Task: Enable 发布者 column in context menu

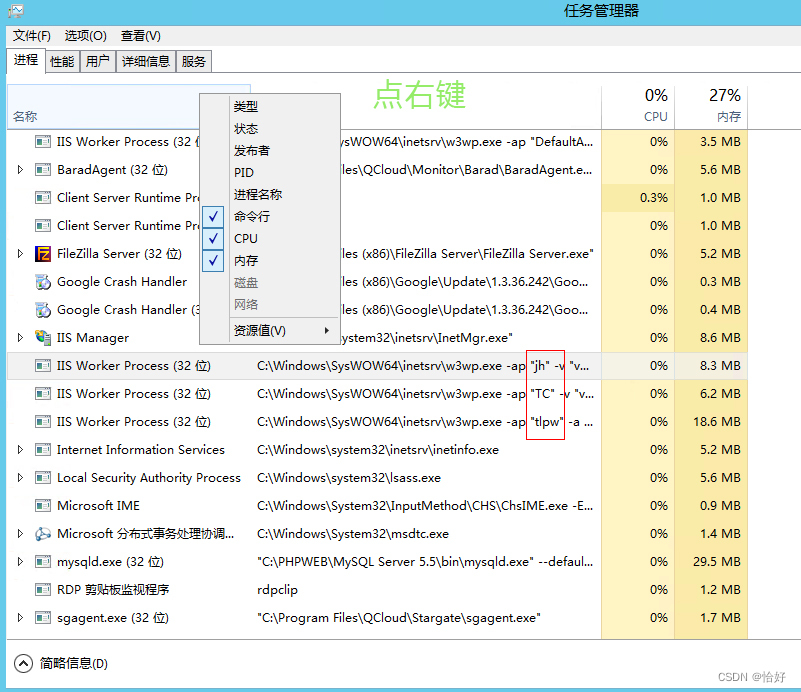Action: tap(270, 151)
